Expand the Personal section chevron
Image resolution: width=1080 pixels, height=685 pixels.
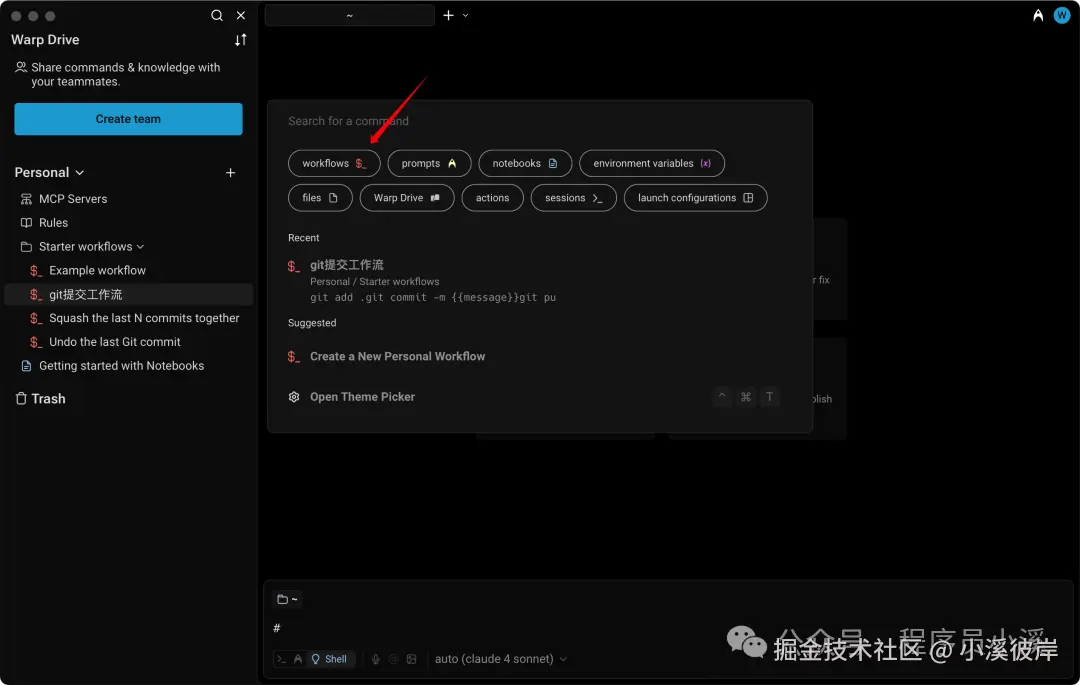[x=80, y=173]
